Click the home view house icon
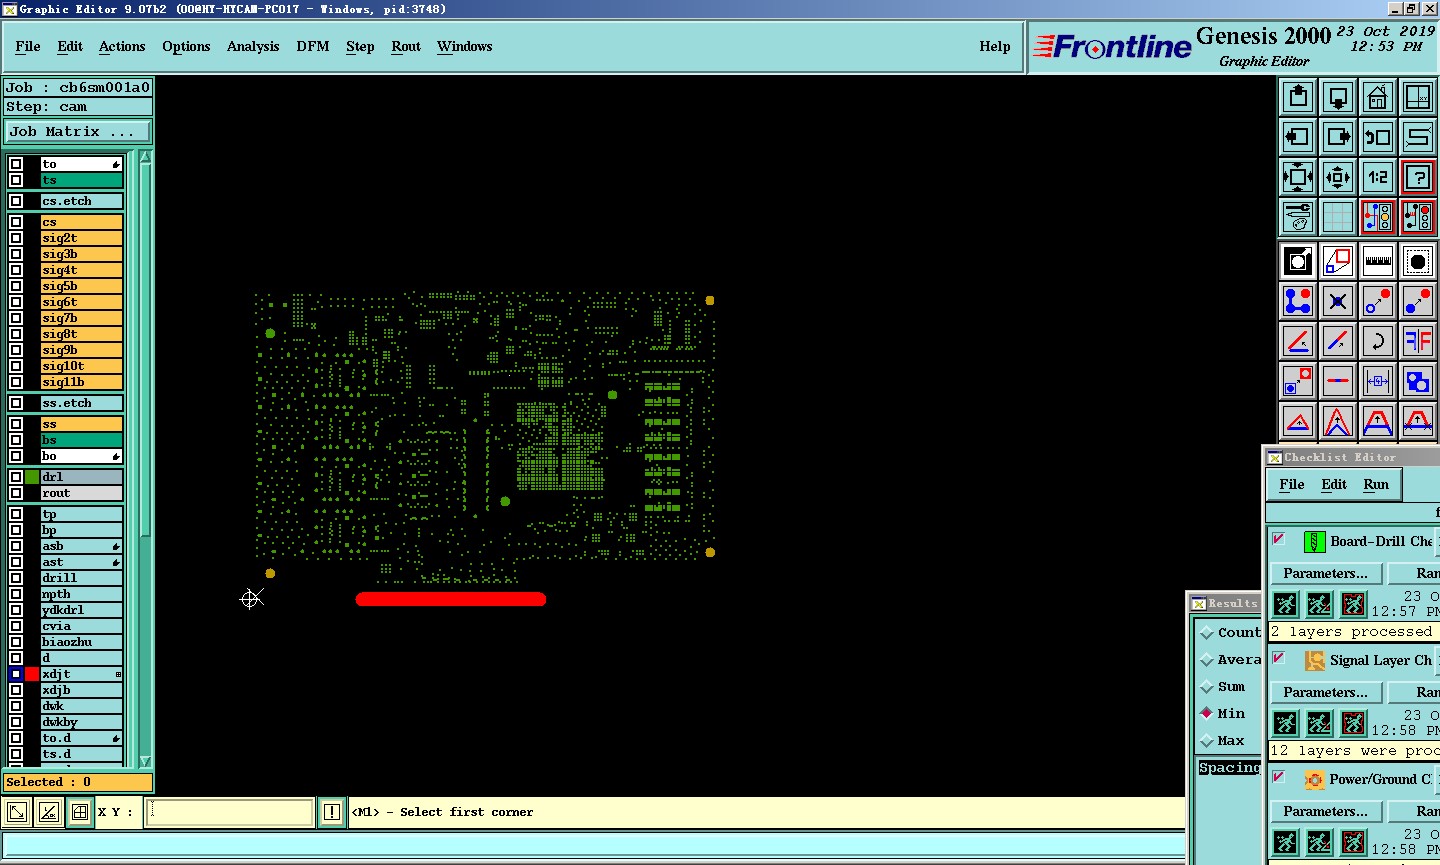The width and height of the screenshot is (1440, 865). tap(1378, 97)
